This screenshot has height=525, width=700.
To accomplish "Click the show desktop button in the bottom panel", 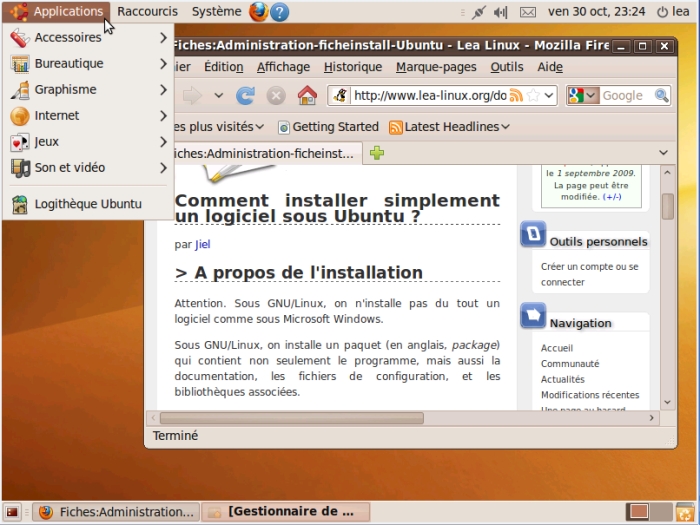I will click(12, 512).
